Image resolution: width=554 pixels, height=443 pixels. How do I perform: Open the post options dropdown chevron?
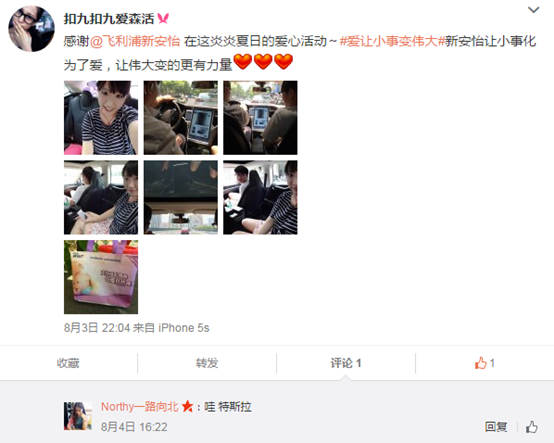[x=533, y=10]
